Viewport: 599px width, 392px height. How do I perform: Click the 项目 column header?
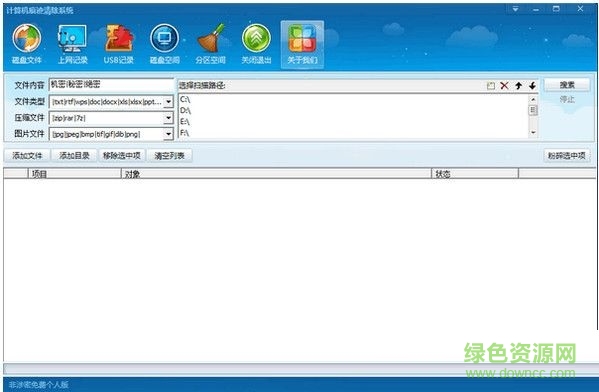tap(74, 174)
